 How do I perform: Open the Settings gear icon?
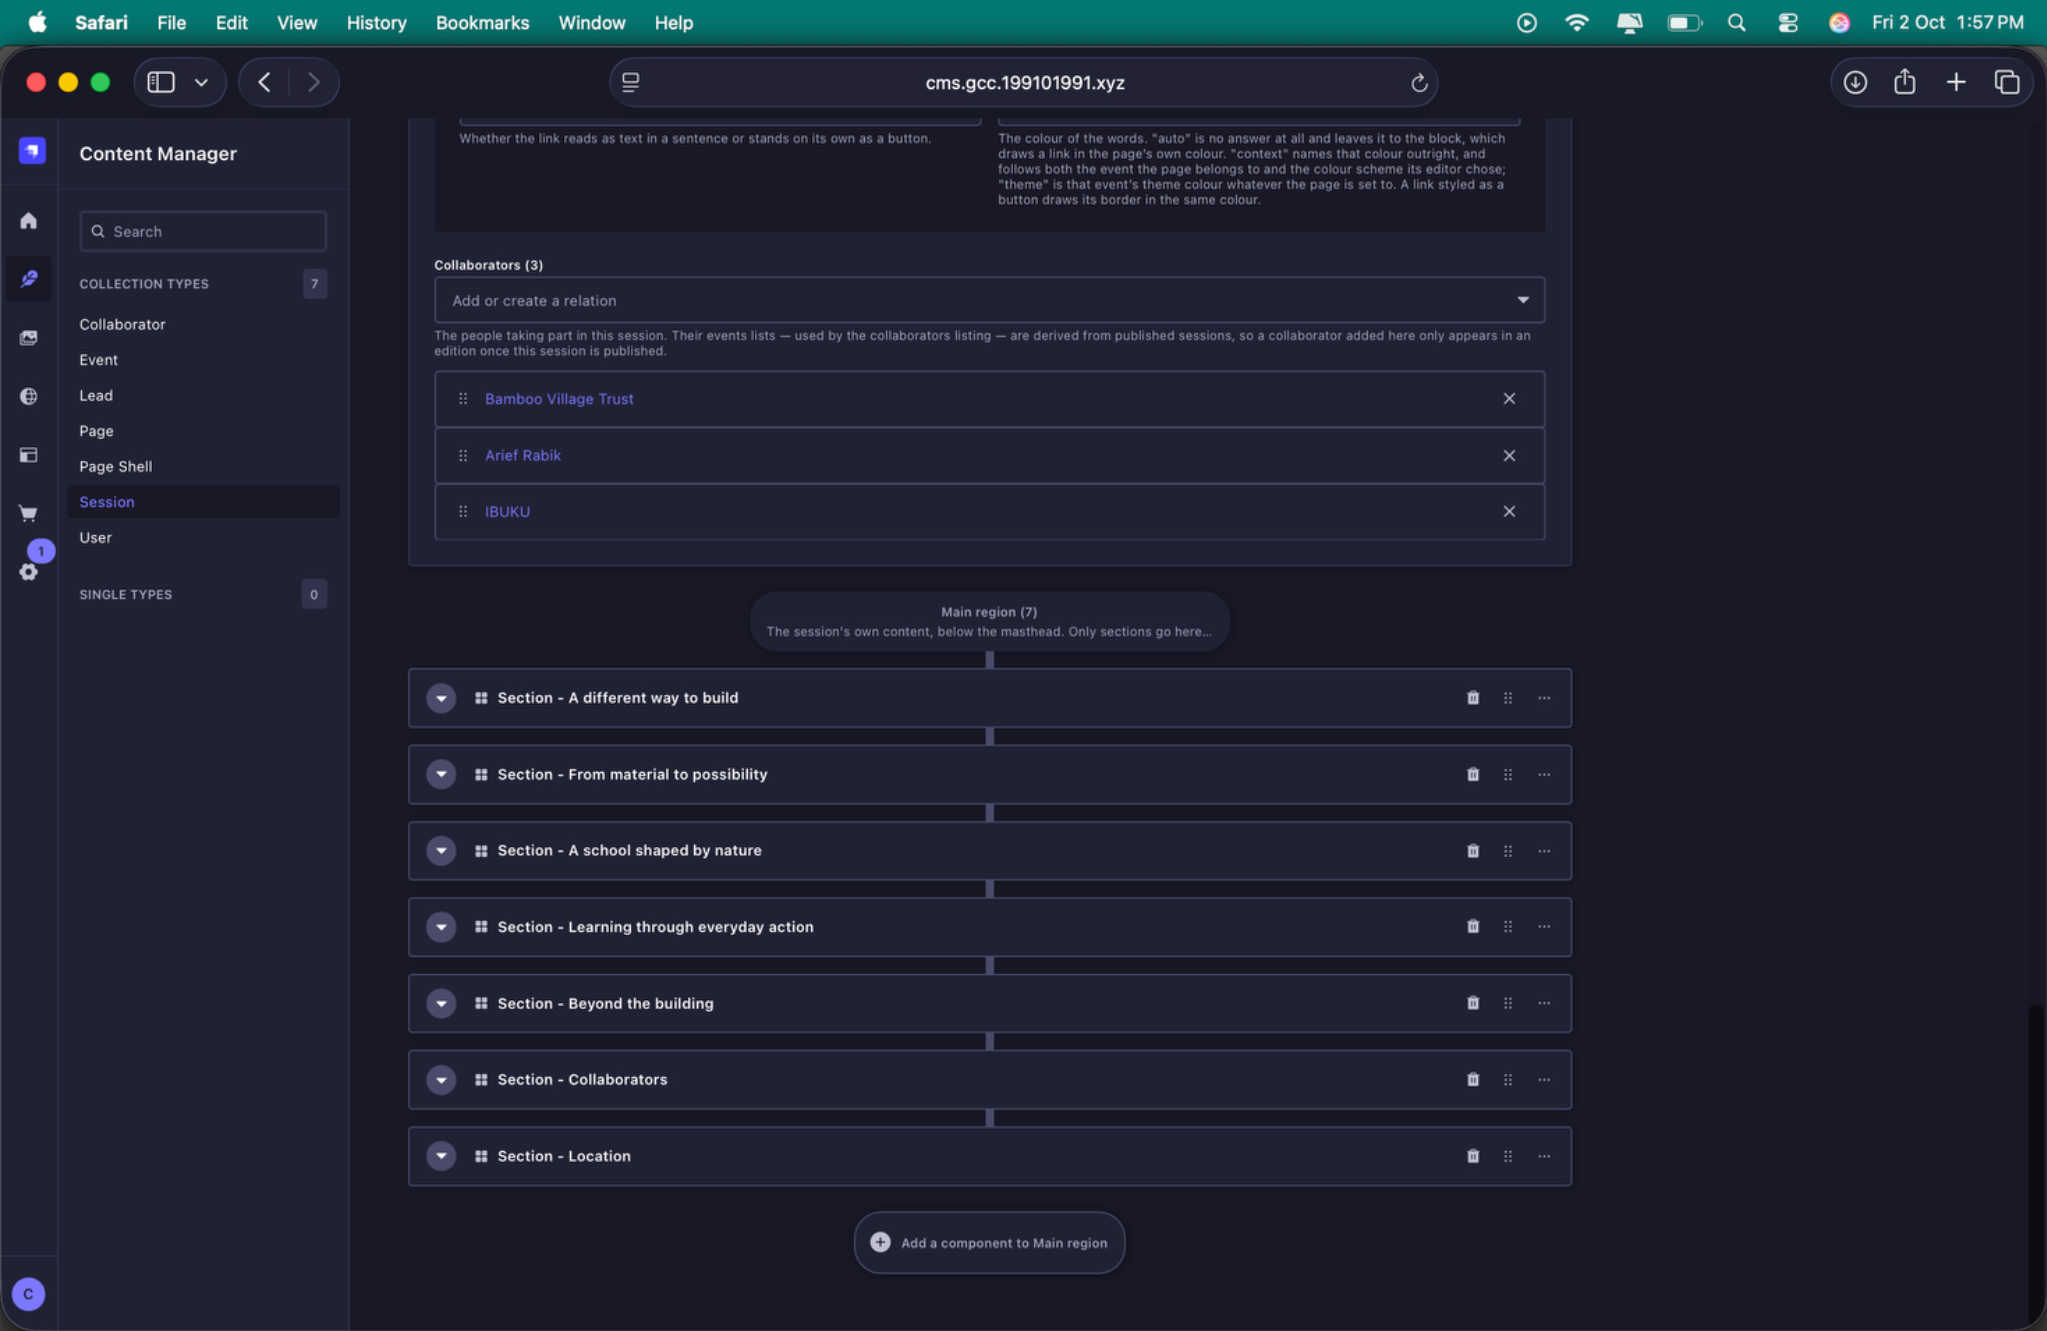(x=29, y=572)
